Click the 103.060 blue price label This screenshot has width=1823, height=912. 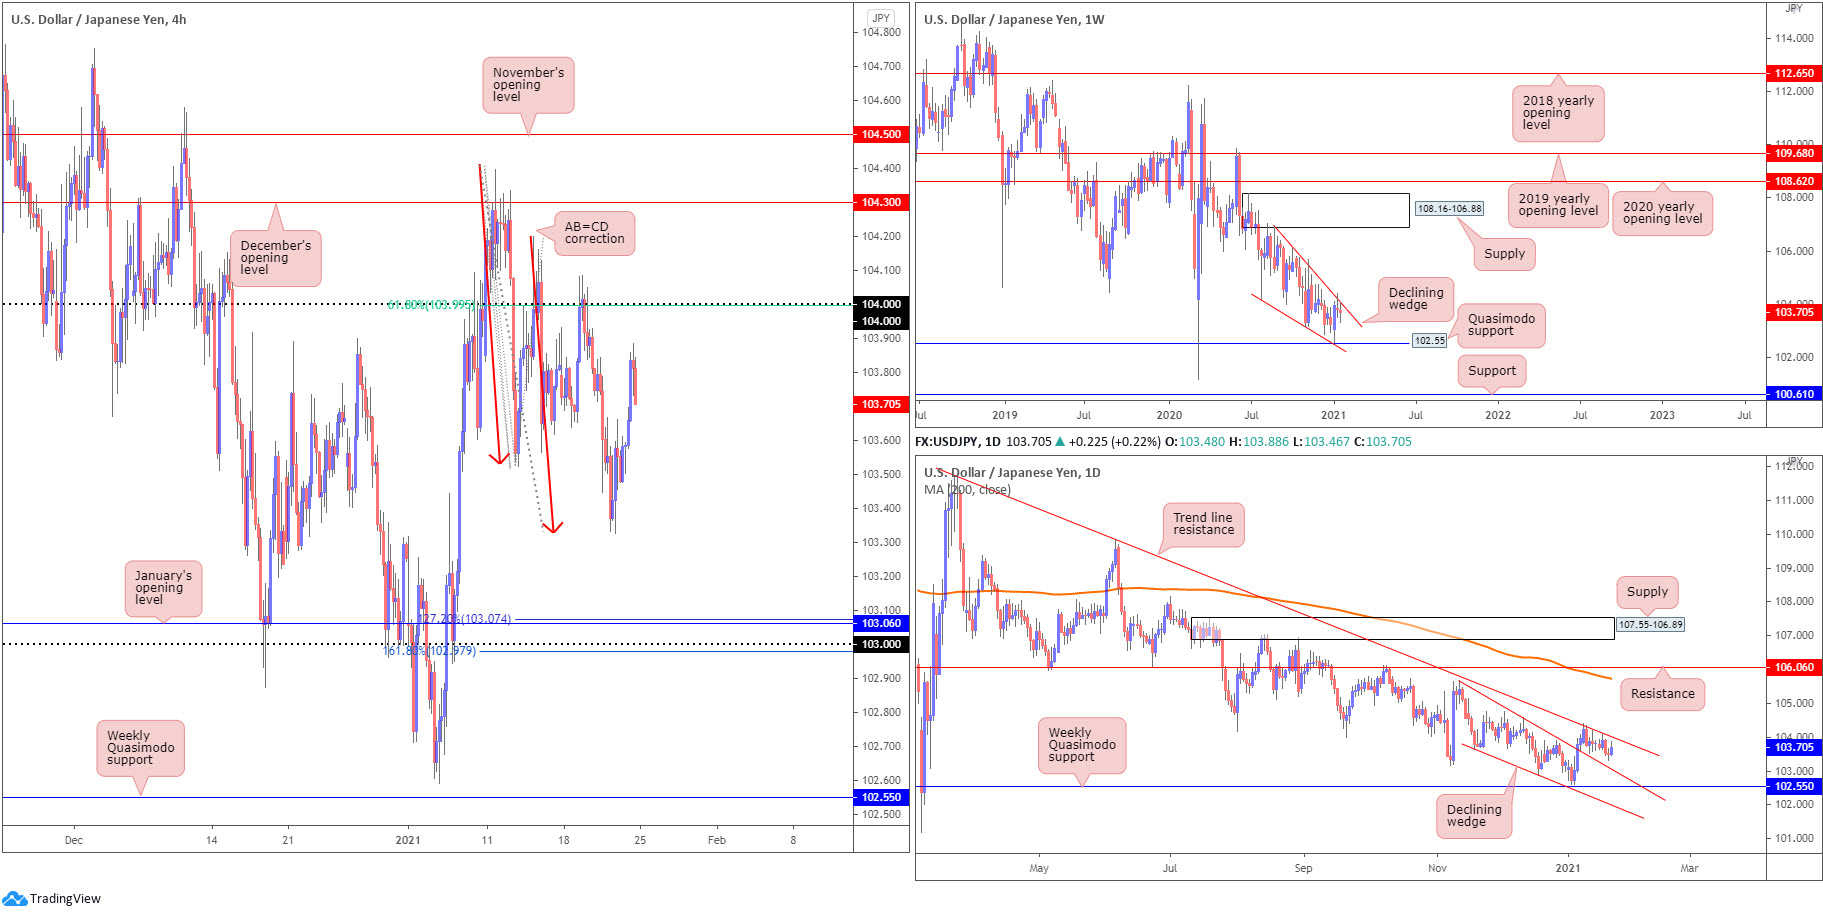[881, 623]
